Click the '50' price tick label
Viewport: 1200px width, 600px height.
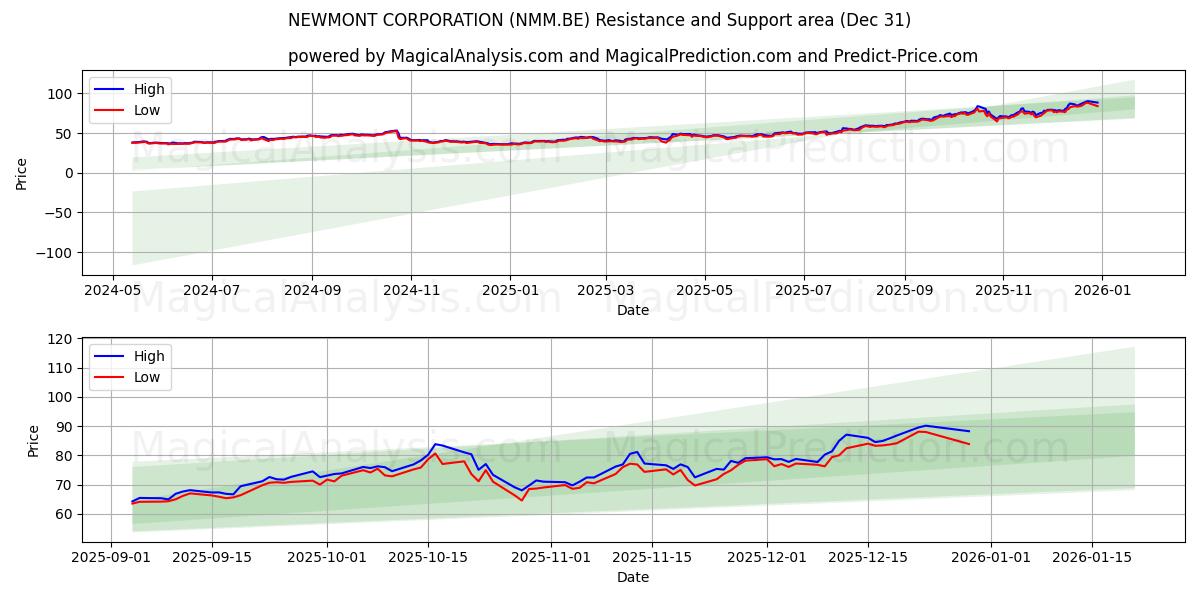[66, 133]
